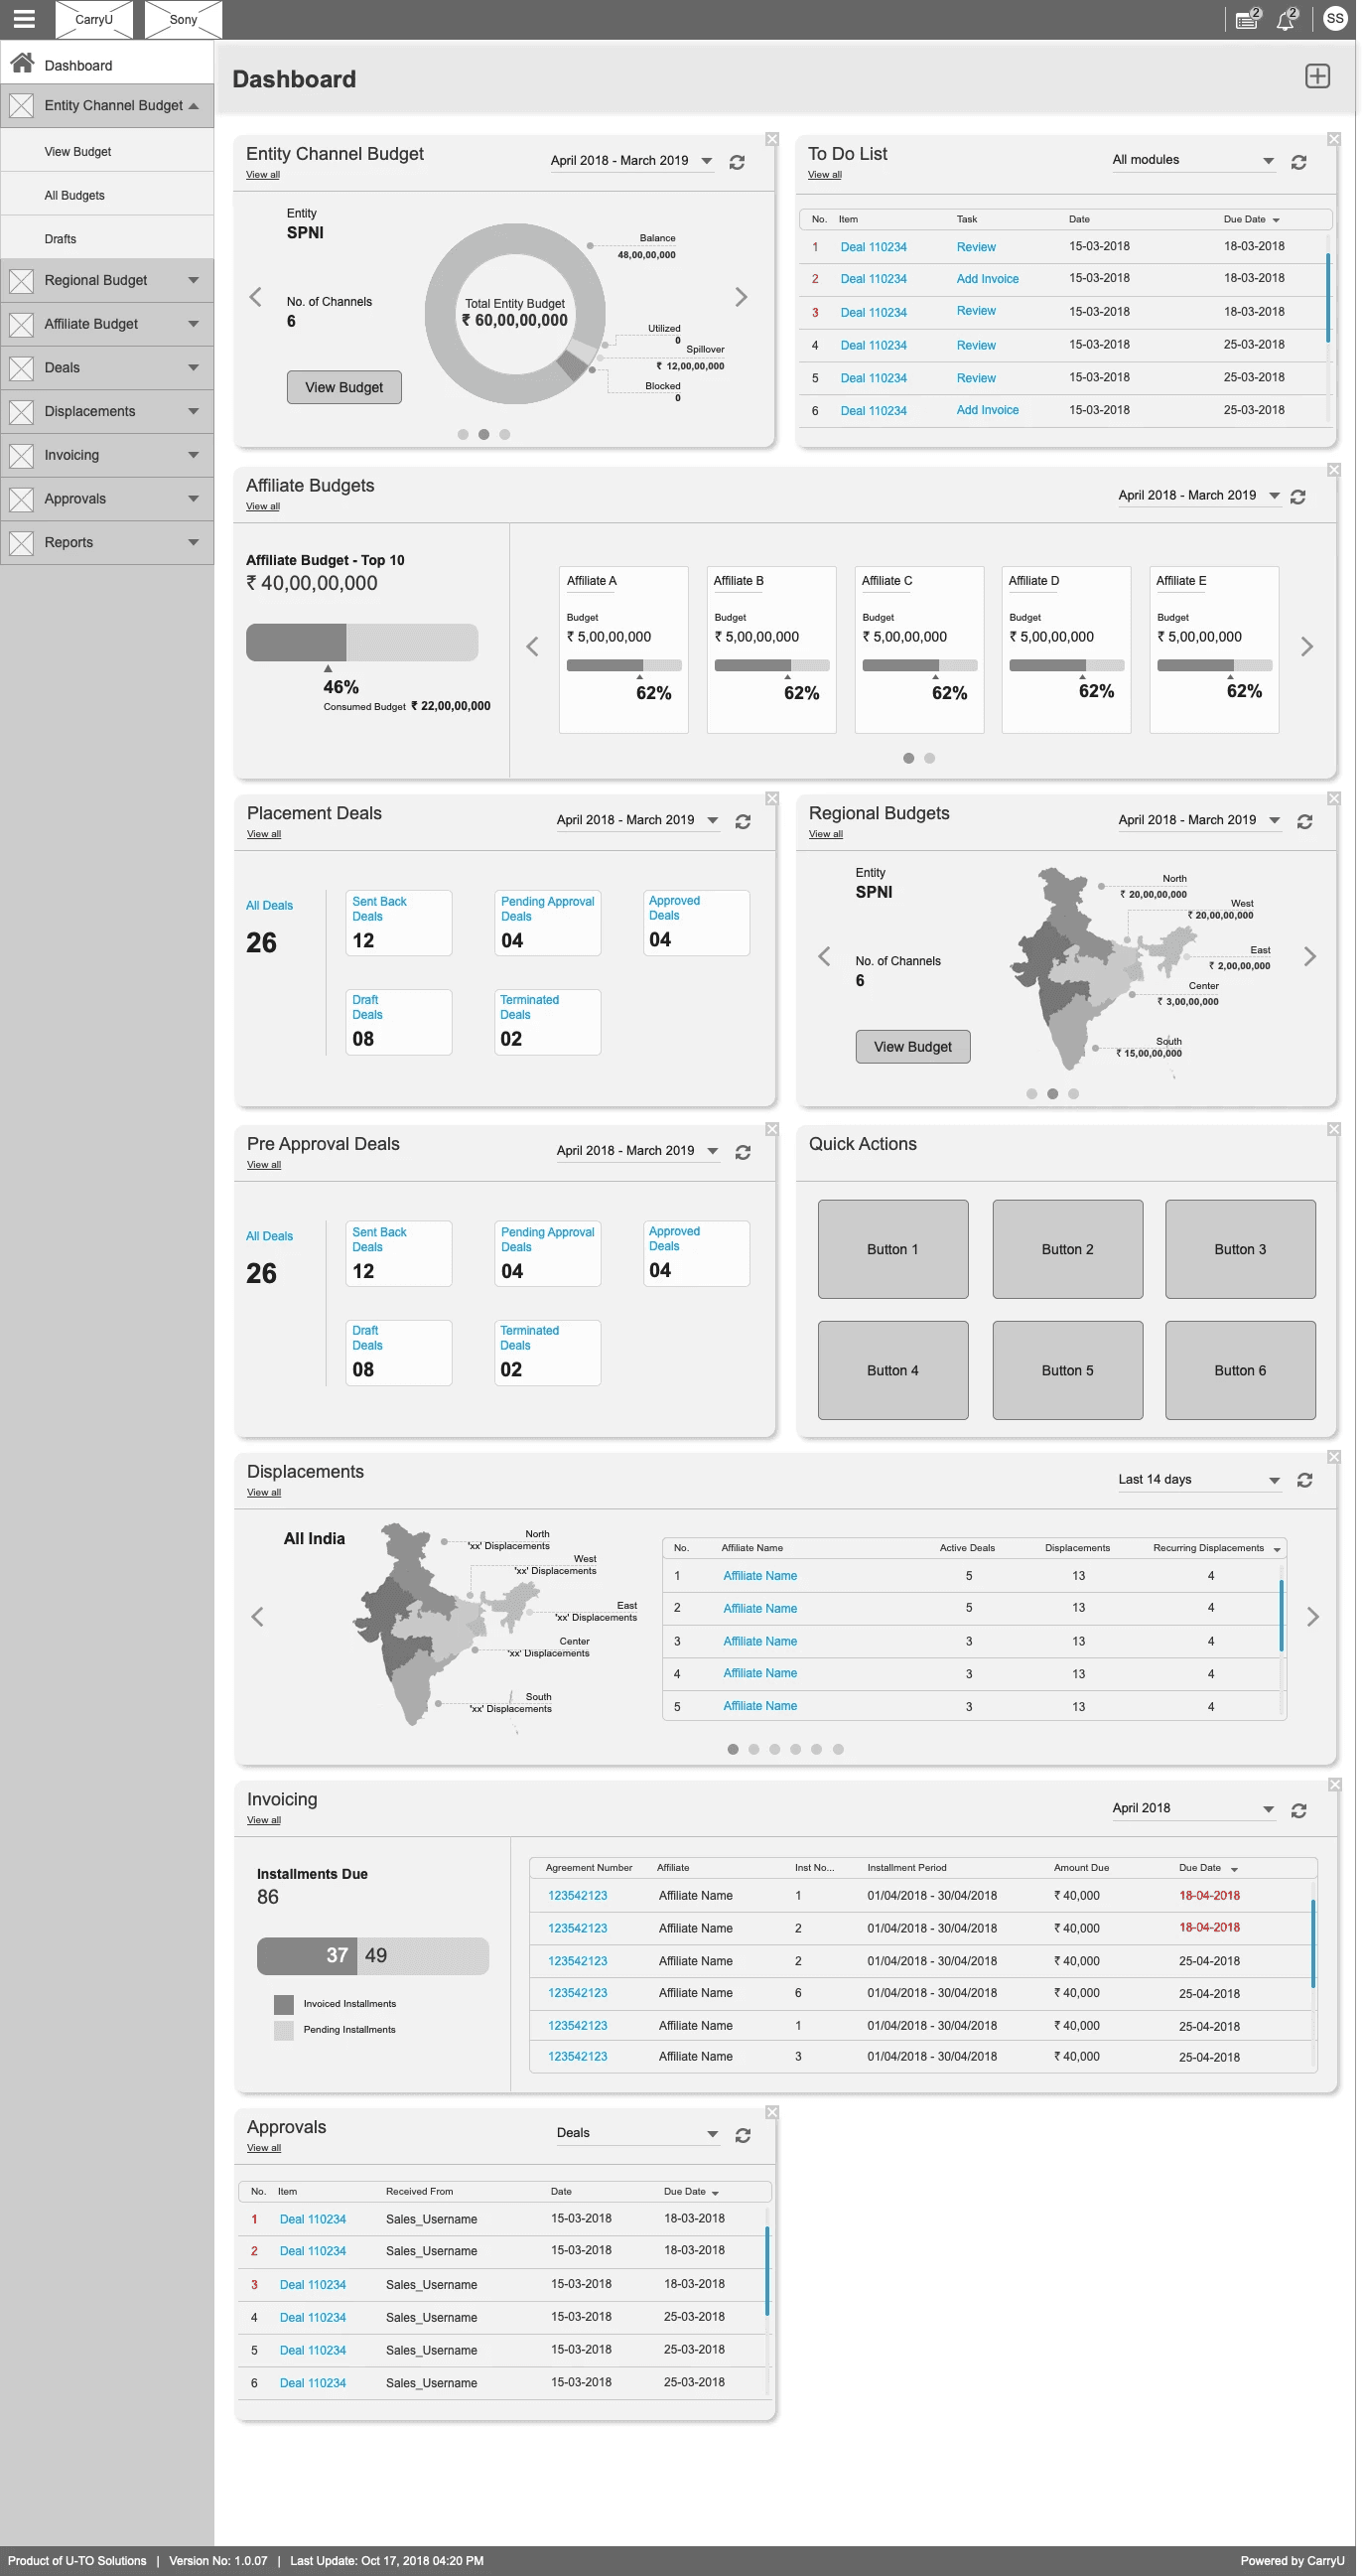Screen dimensions: 1363x2576
Task: Refresh the Approvals widget
Action: [x=743, y=2135]
